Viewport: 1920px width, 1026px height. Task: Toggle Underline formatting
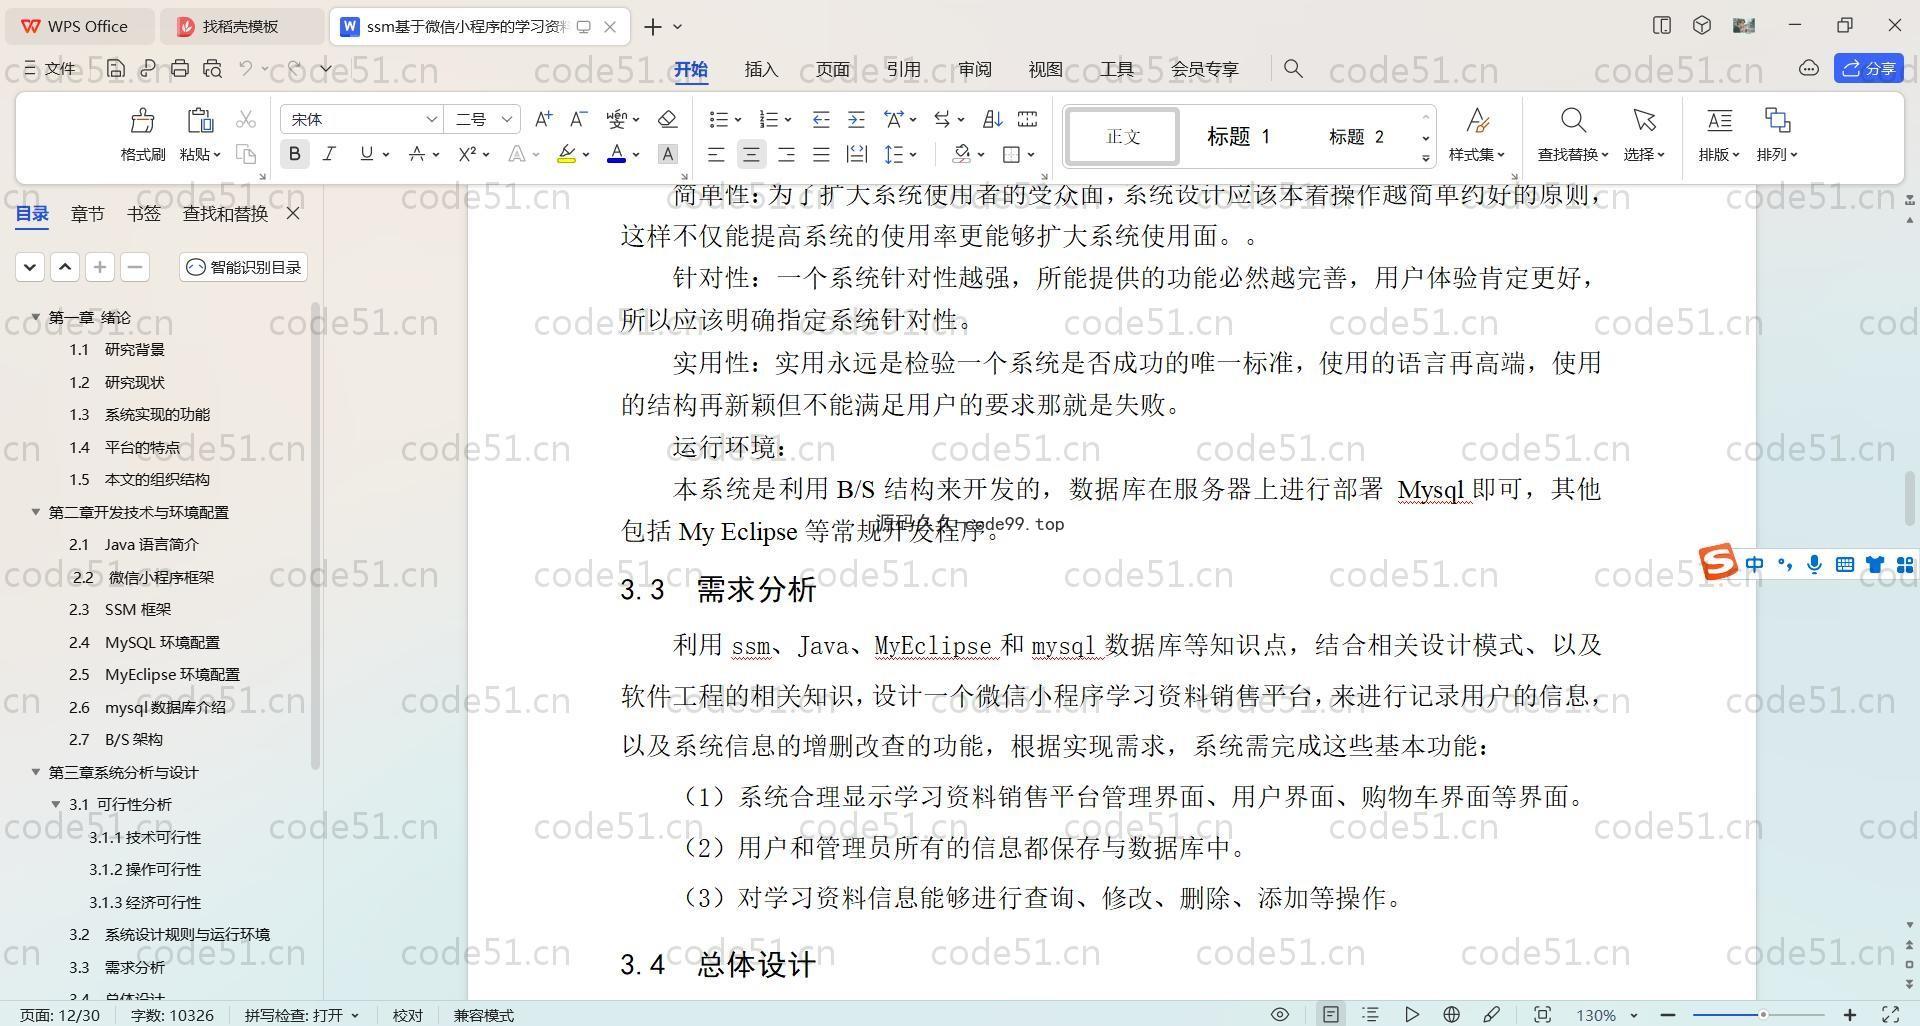click(x=366, y=154)
